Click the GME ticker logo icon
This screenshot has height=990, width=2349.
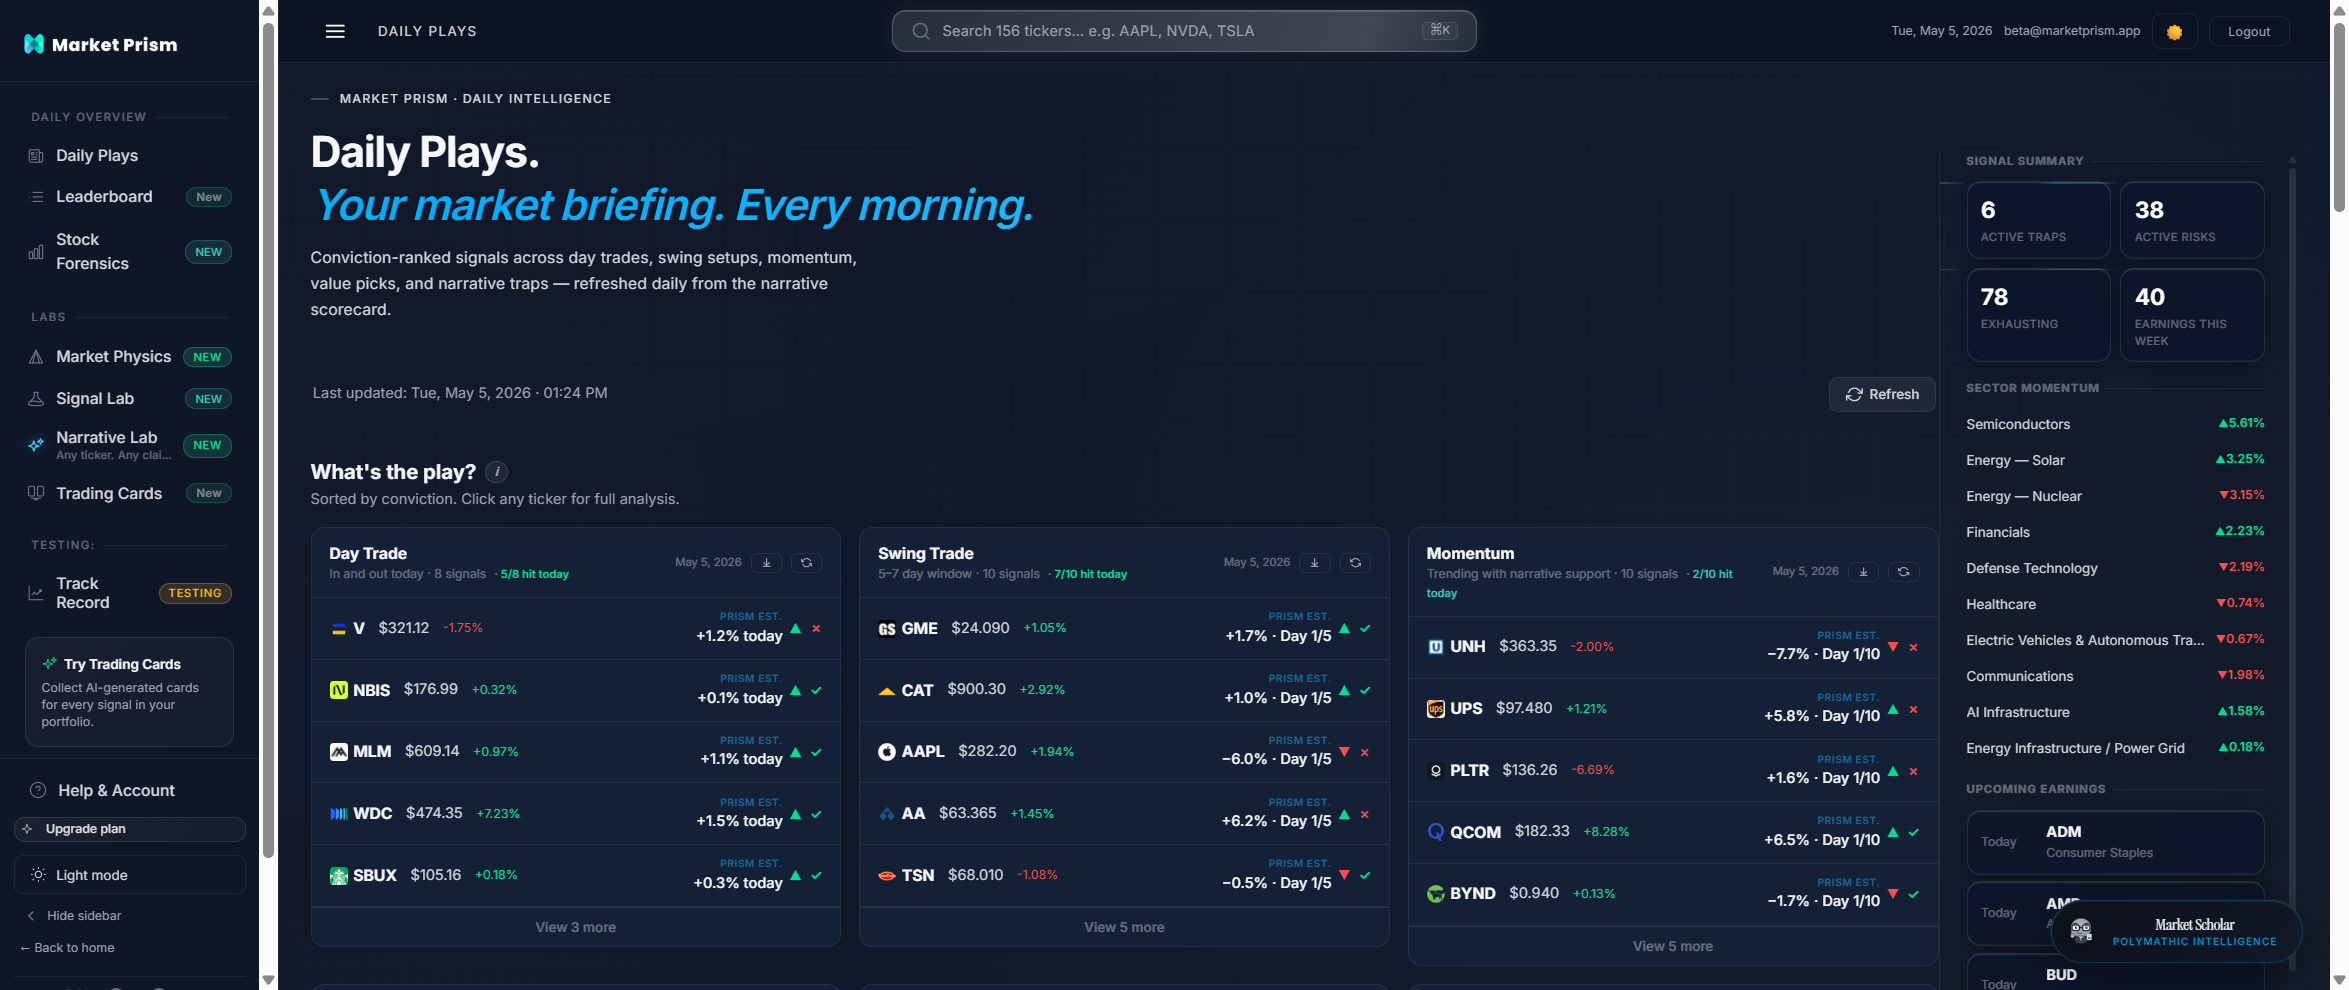887,629
